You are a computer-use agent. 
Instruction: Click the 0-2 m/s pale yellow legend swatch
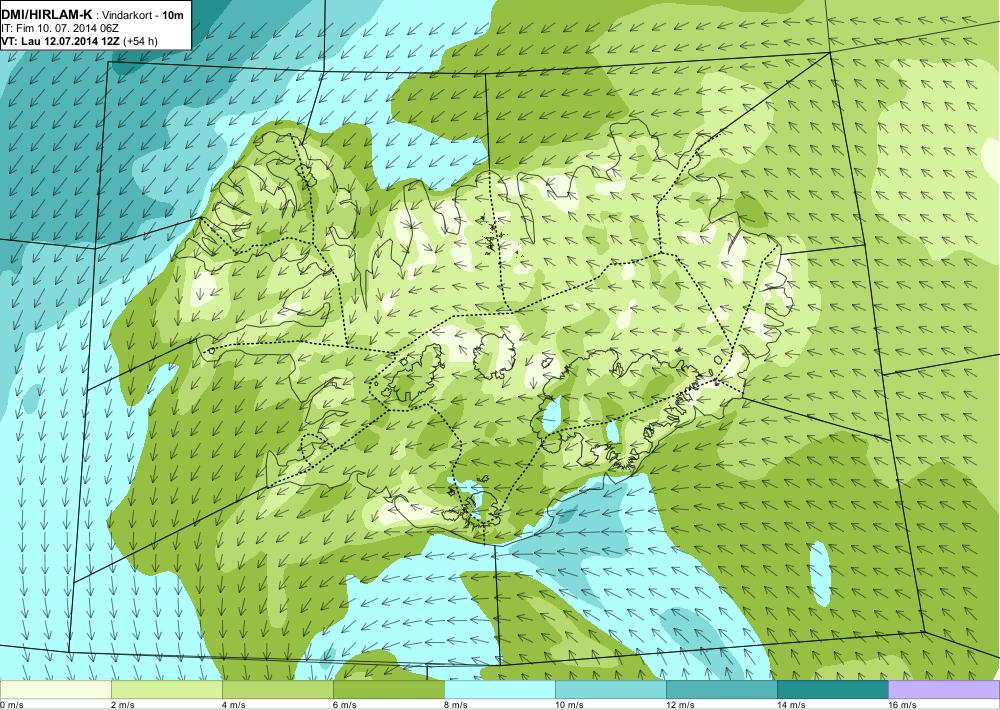coord(55,690)
